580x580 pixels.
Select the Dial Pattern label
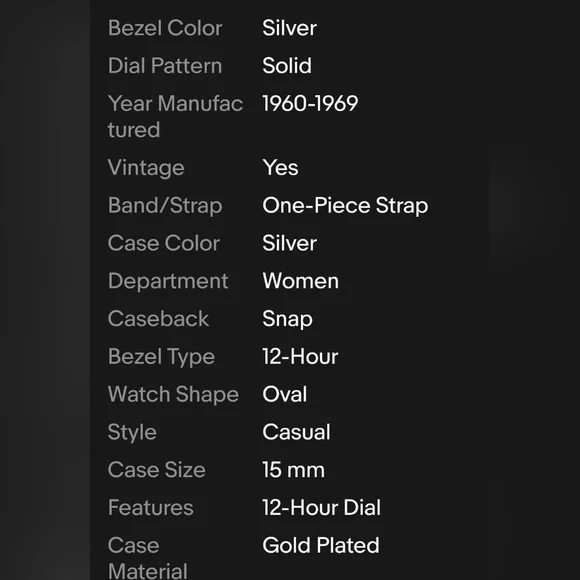(165, 66)
